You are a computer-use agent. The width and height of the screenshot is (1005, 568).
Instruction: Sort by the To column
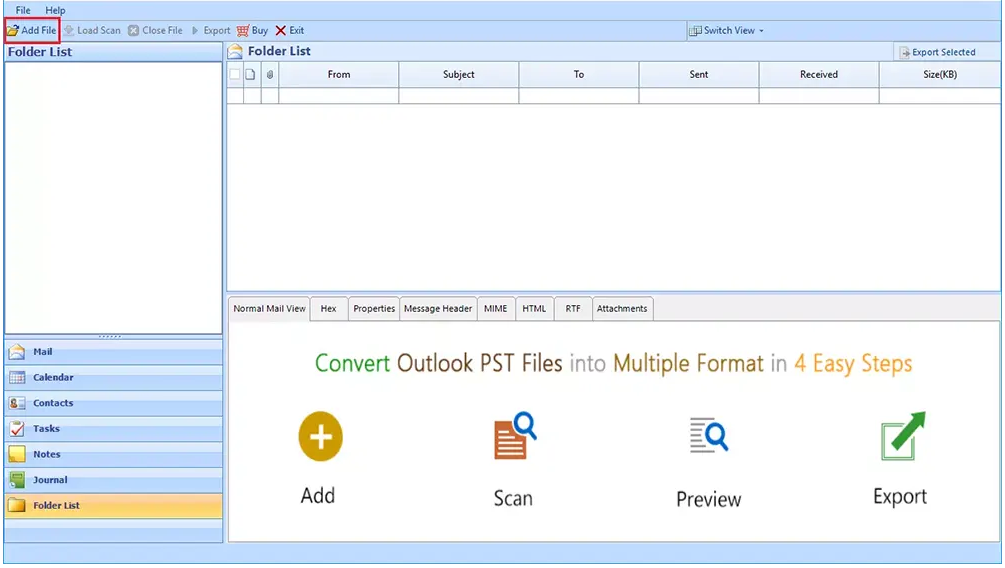(x=579, y=74)
